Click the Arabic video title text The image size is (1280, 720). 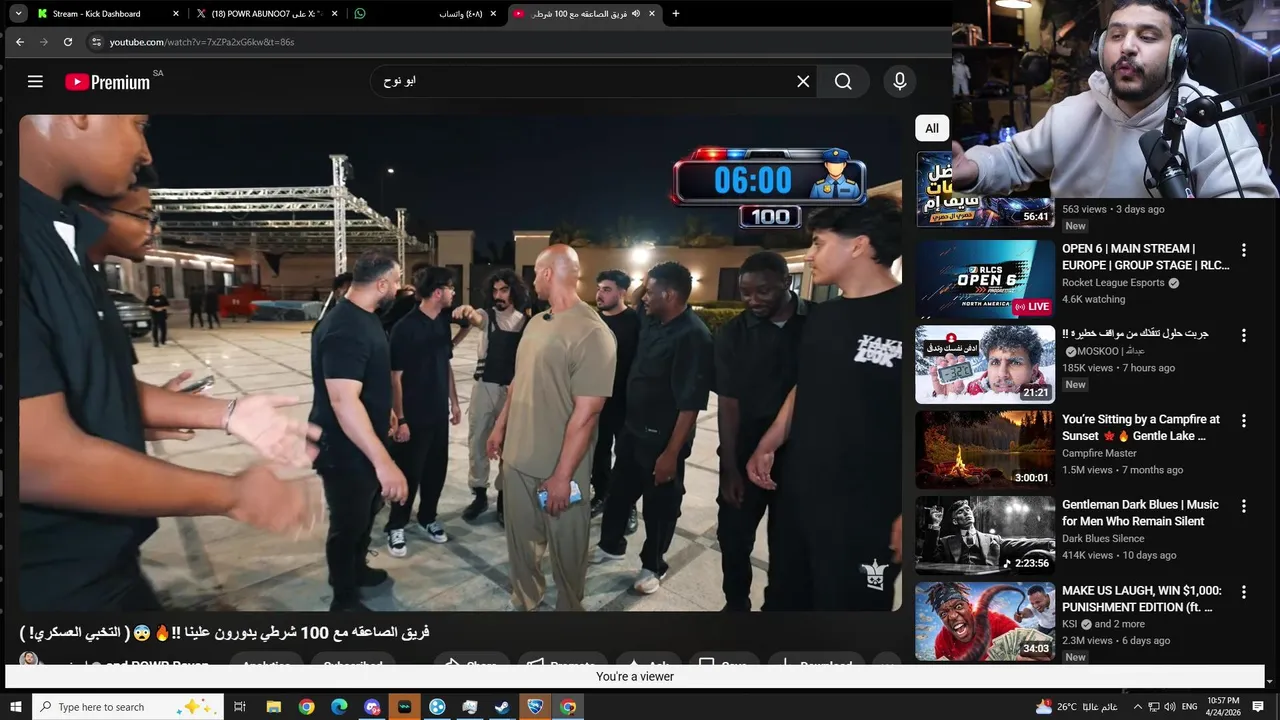[225, 632]
